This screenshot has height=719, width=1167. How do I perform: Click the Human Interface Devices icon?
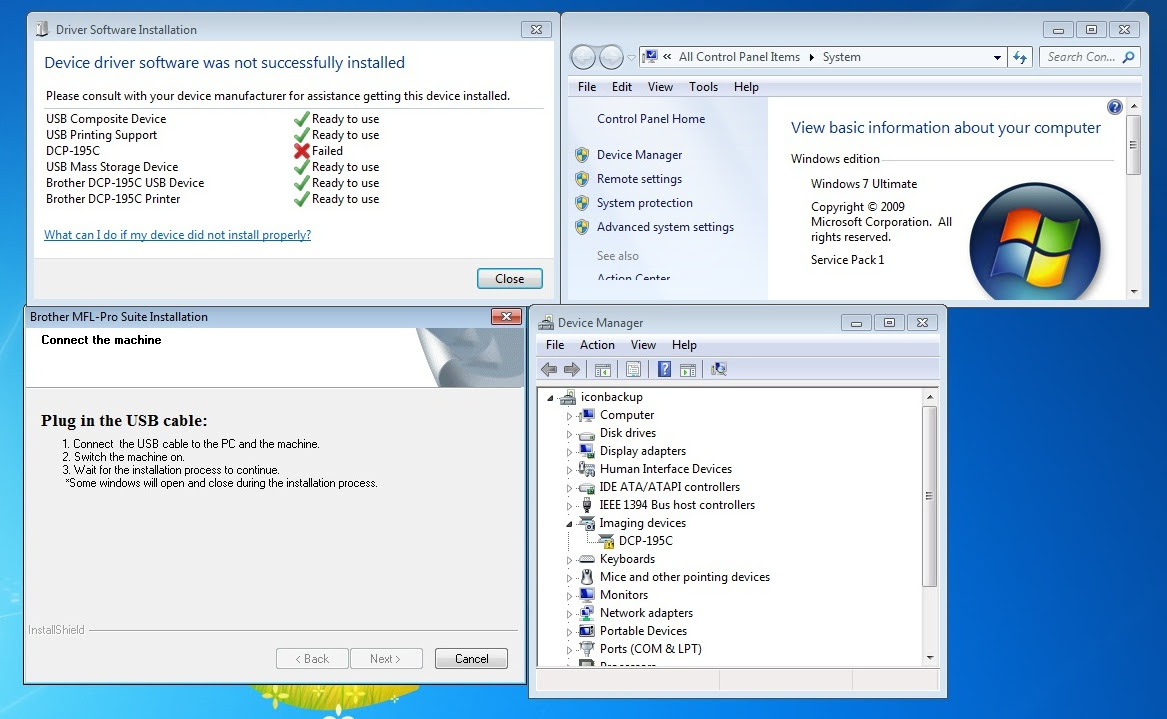click(x=586, y=469)
